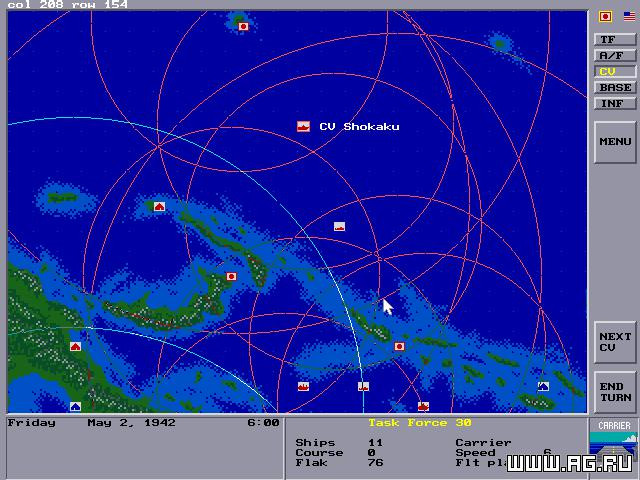640x480 pixels.
Task: Select the TF display mode
Action: click(x=615, y=40)
